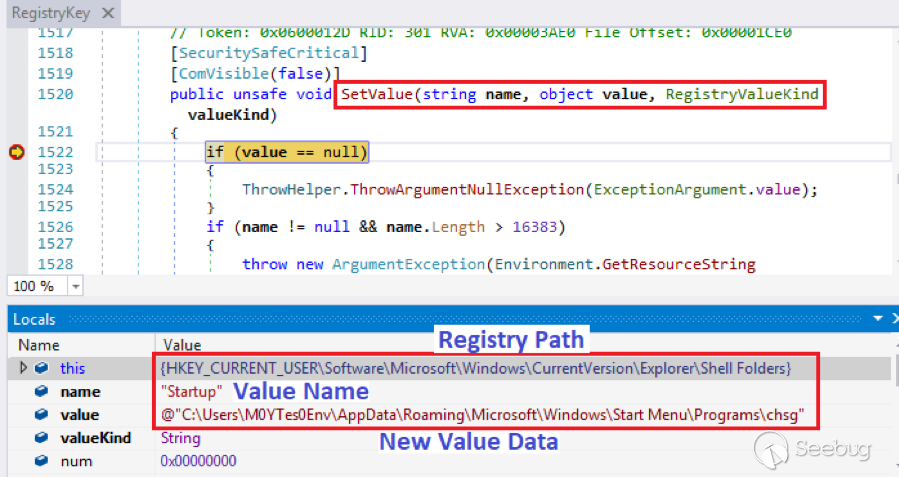This screenshot has width=899, height=477.
Task: Click the "Startup" value cell
Action: pyautogui.click(x=191, y=392)
